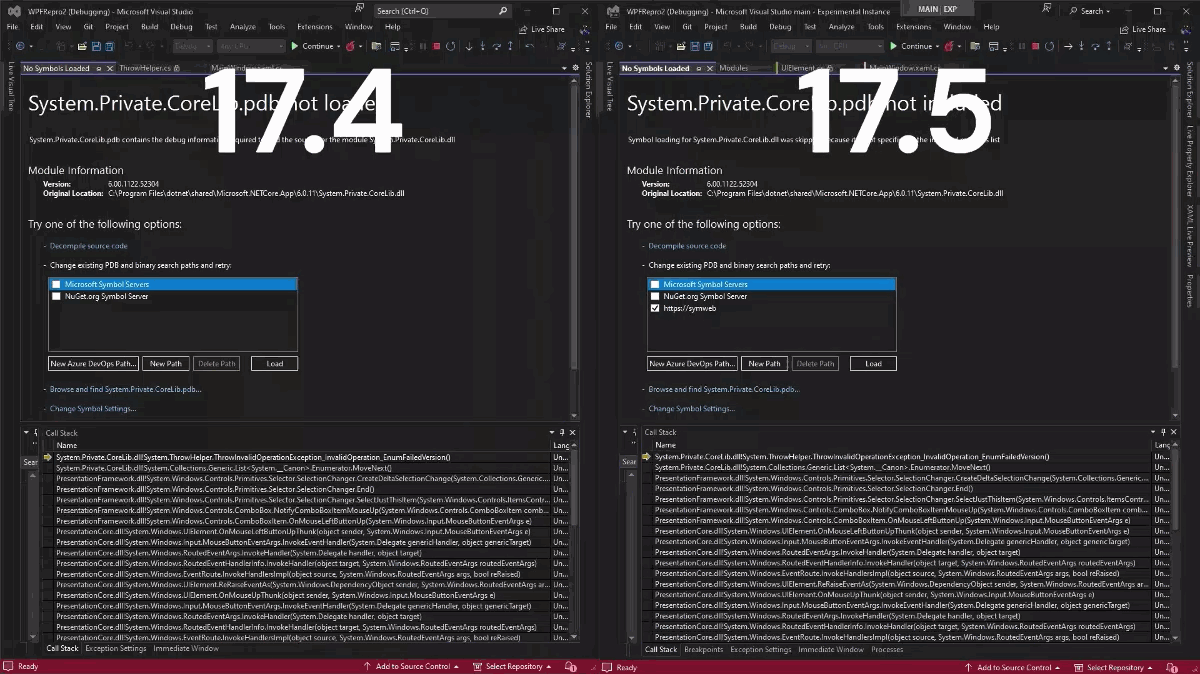Open Extensions menu in right window
1200x674 pixels.
pyautogui.click(x=913, y=27)
